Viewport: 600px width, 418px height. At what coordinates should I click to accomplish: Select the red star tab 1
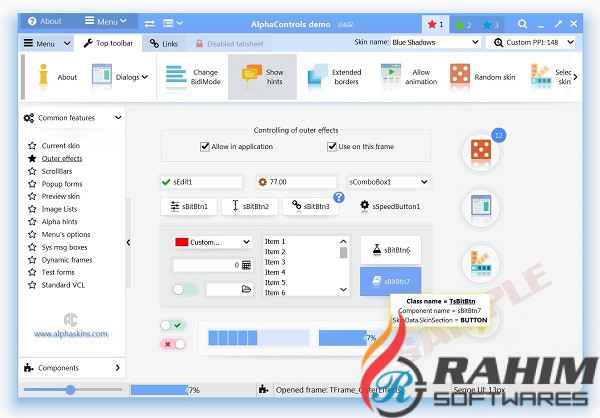pos(435,24)
